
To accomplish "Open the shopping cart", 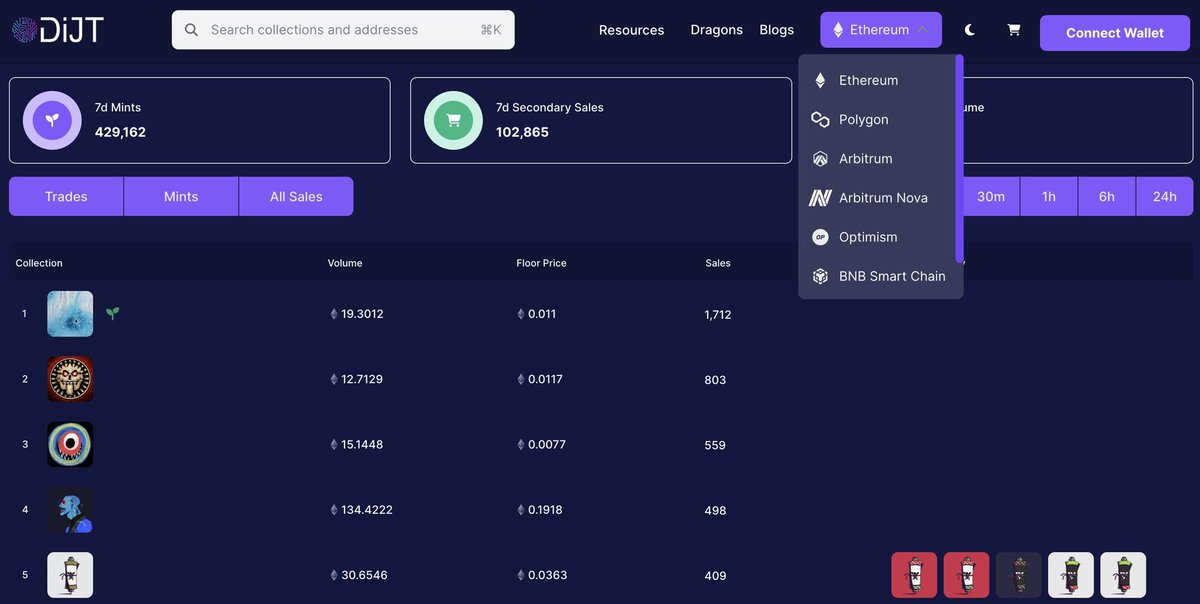I will (x=1014, y=30).
